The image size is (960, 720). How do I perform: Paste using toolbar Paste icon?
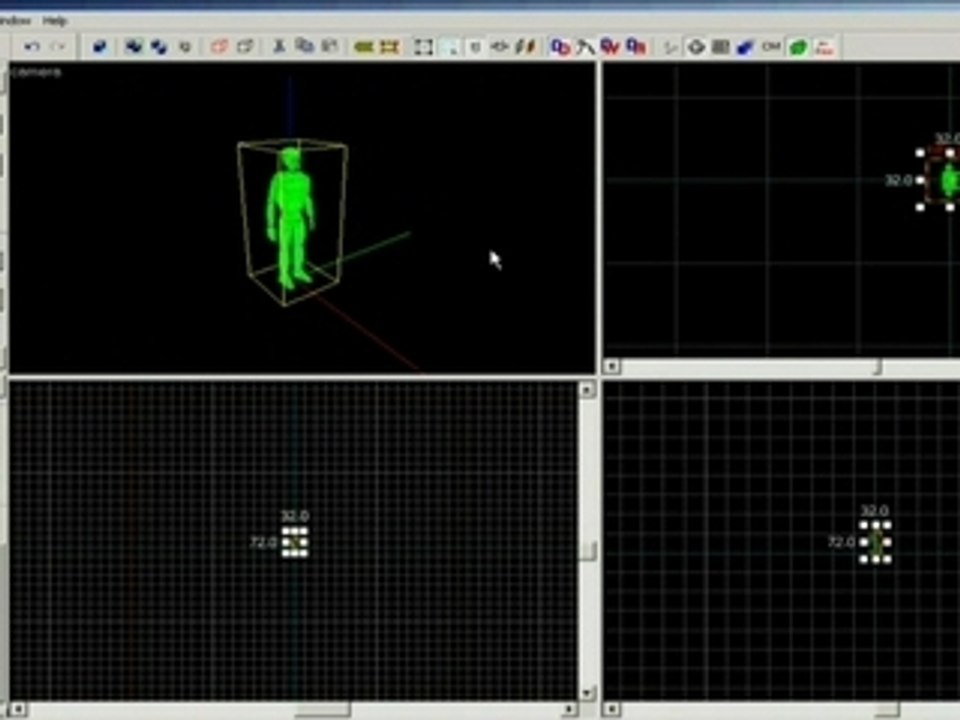(x=330, y=47)
